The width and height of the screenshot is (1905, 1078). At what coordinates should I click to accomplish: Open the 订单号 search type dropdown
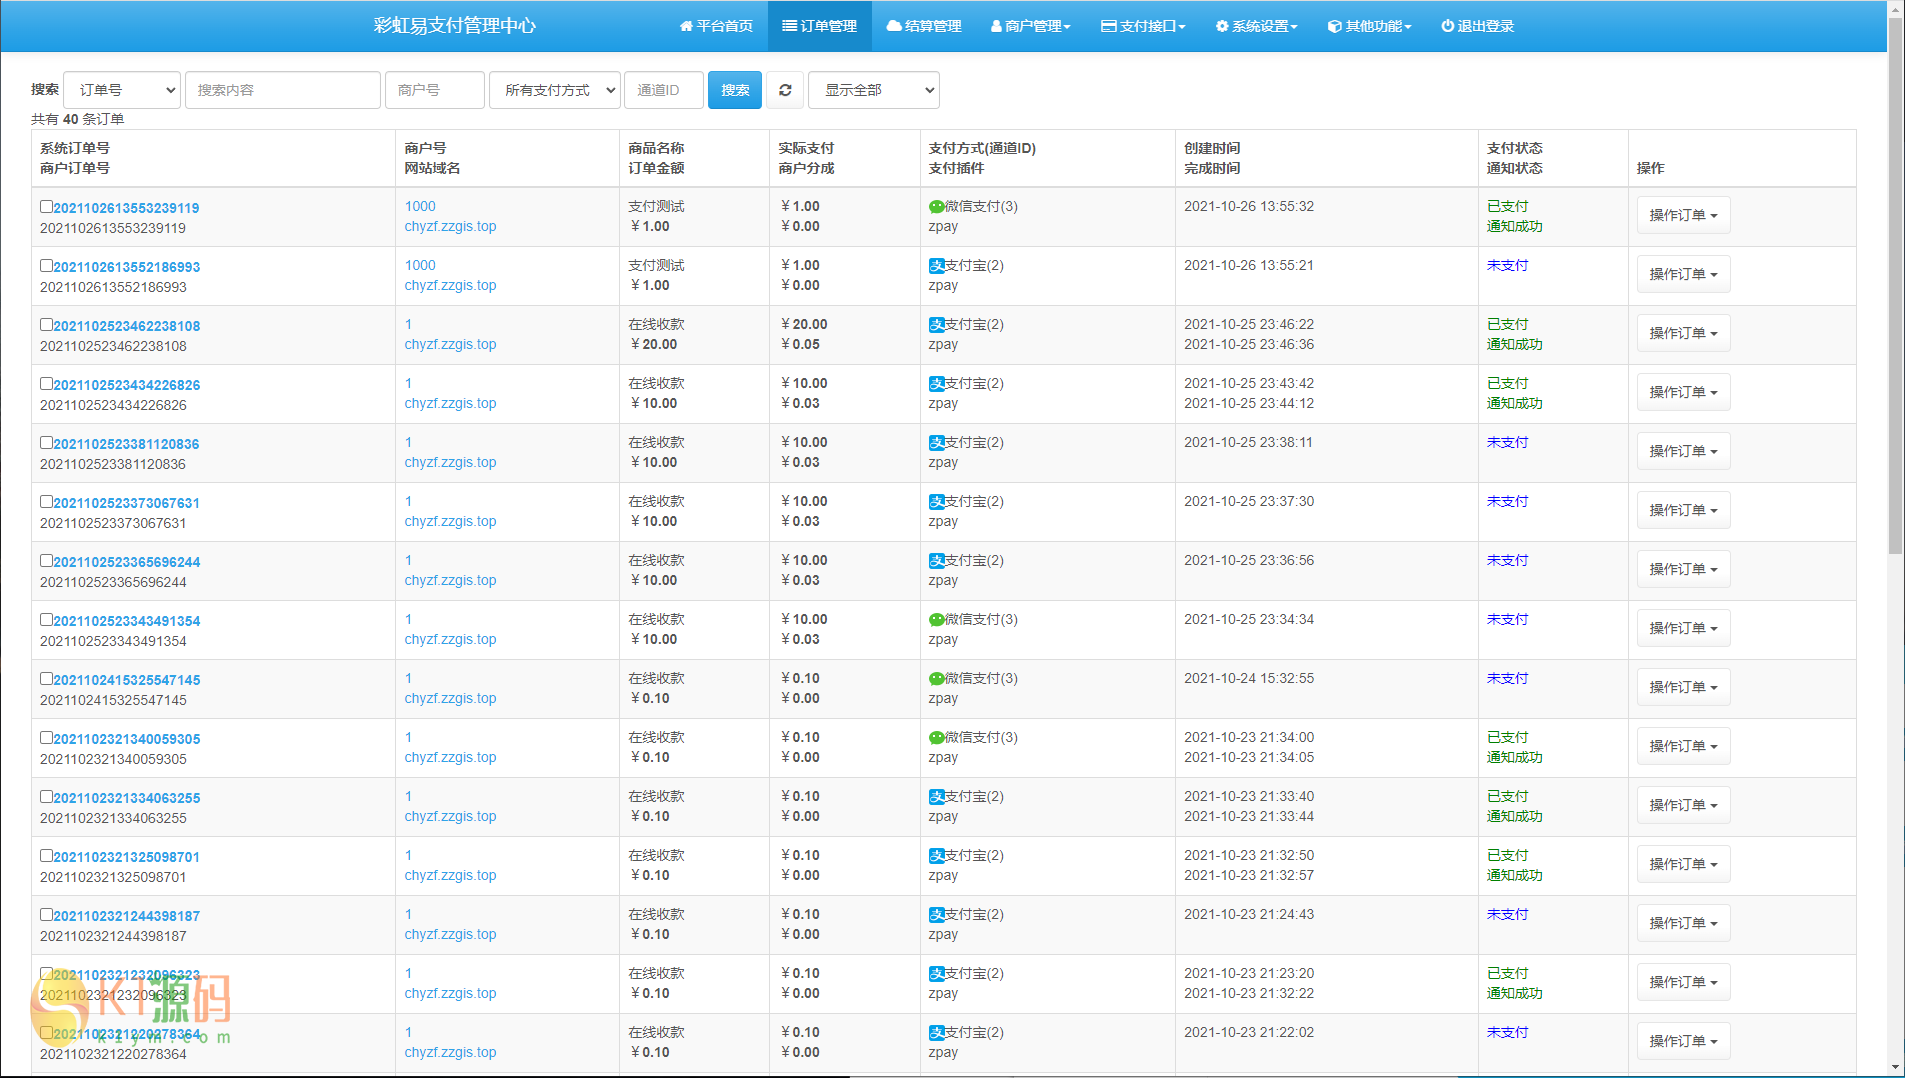point(122,90)
